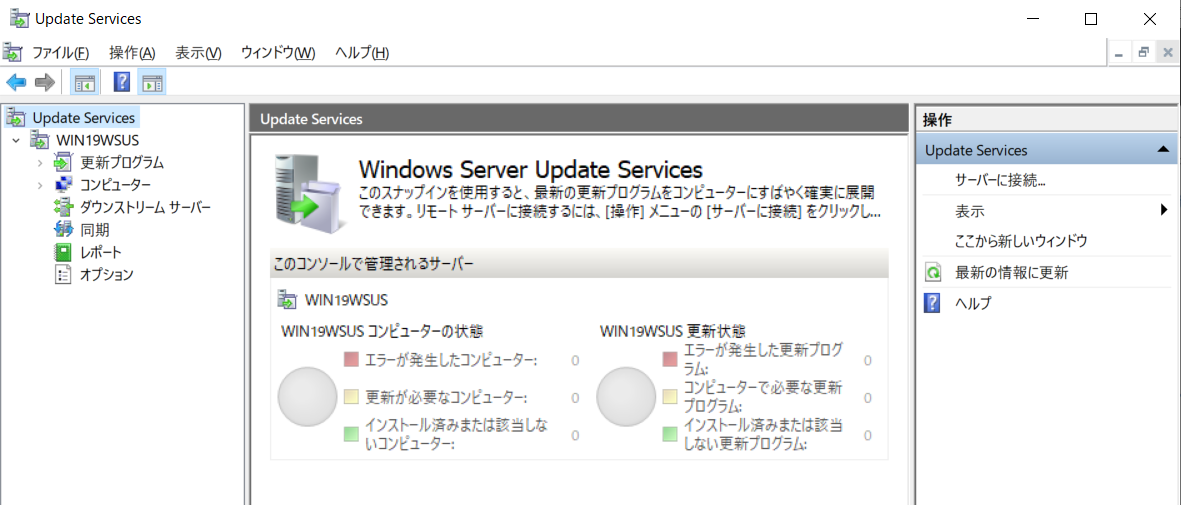
Task: Click the green 該当しない更新プログラム swatch
Action: 670,434
